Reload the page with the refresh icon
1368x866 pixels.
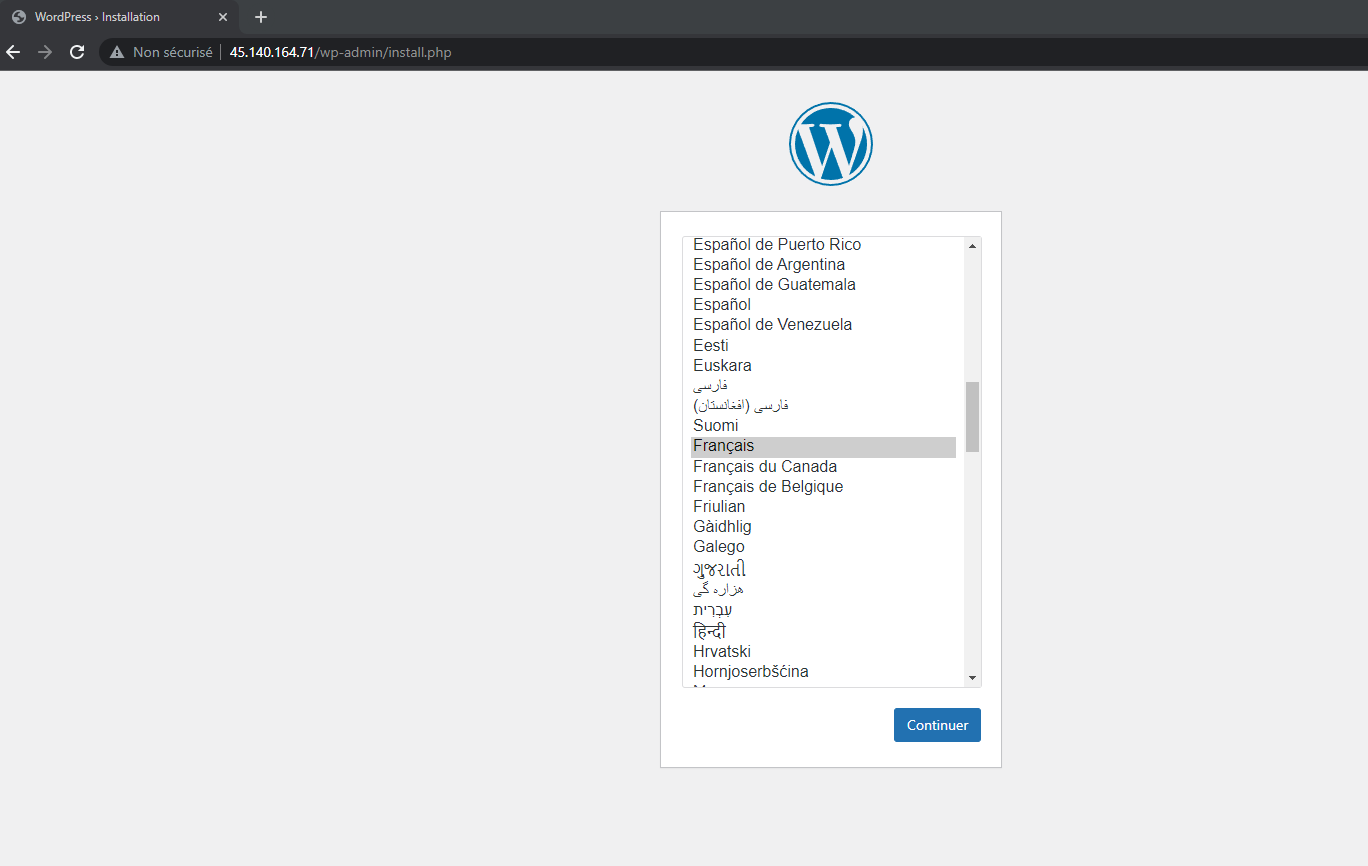77,52
